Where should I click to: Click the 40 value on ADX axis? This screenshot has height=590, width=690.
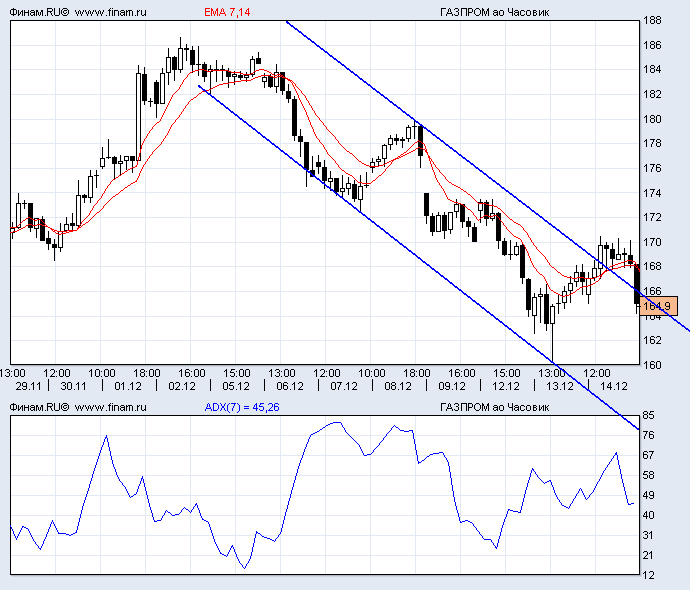point(649,515)
